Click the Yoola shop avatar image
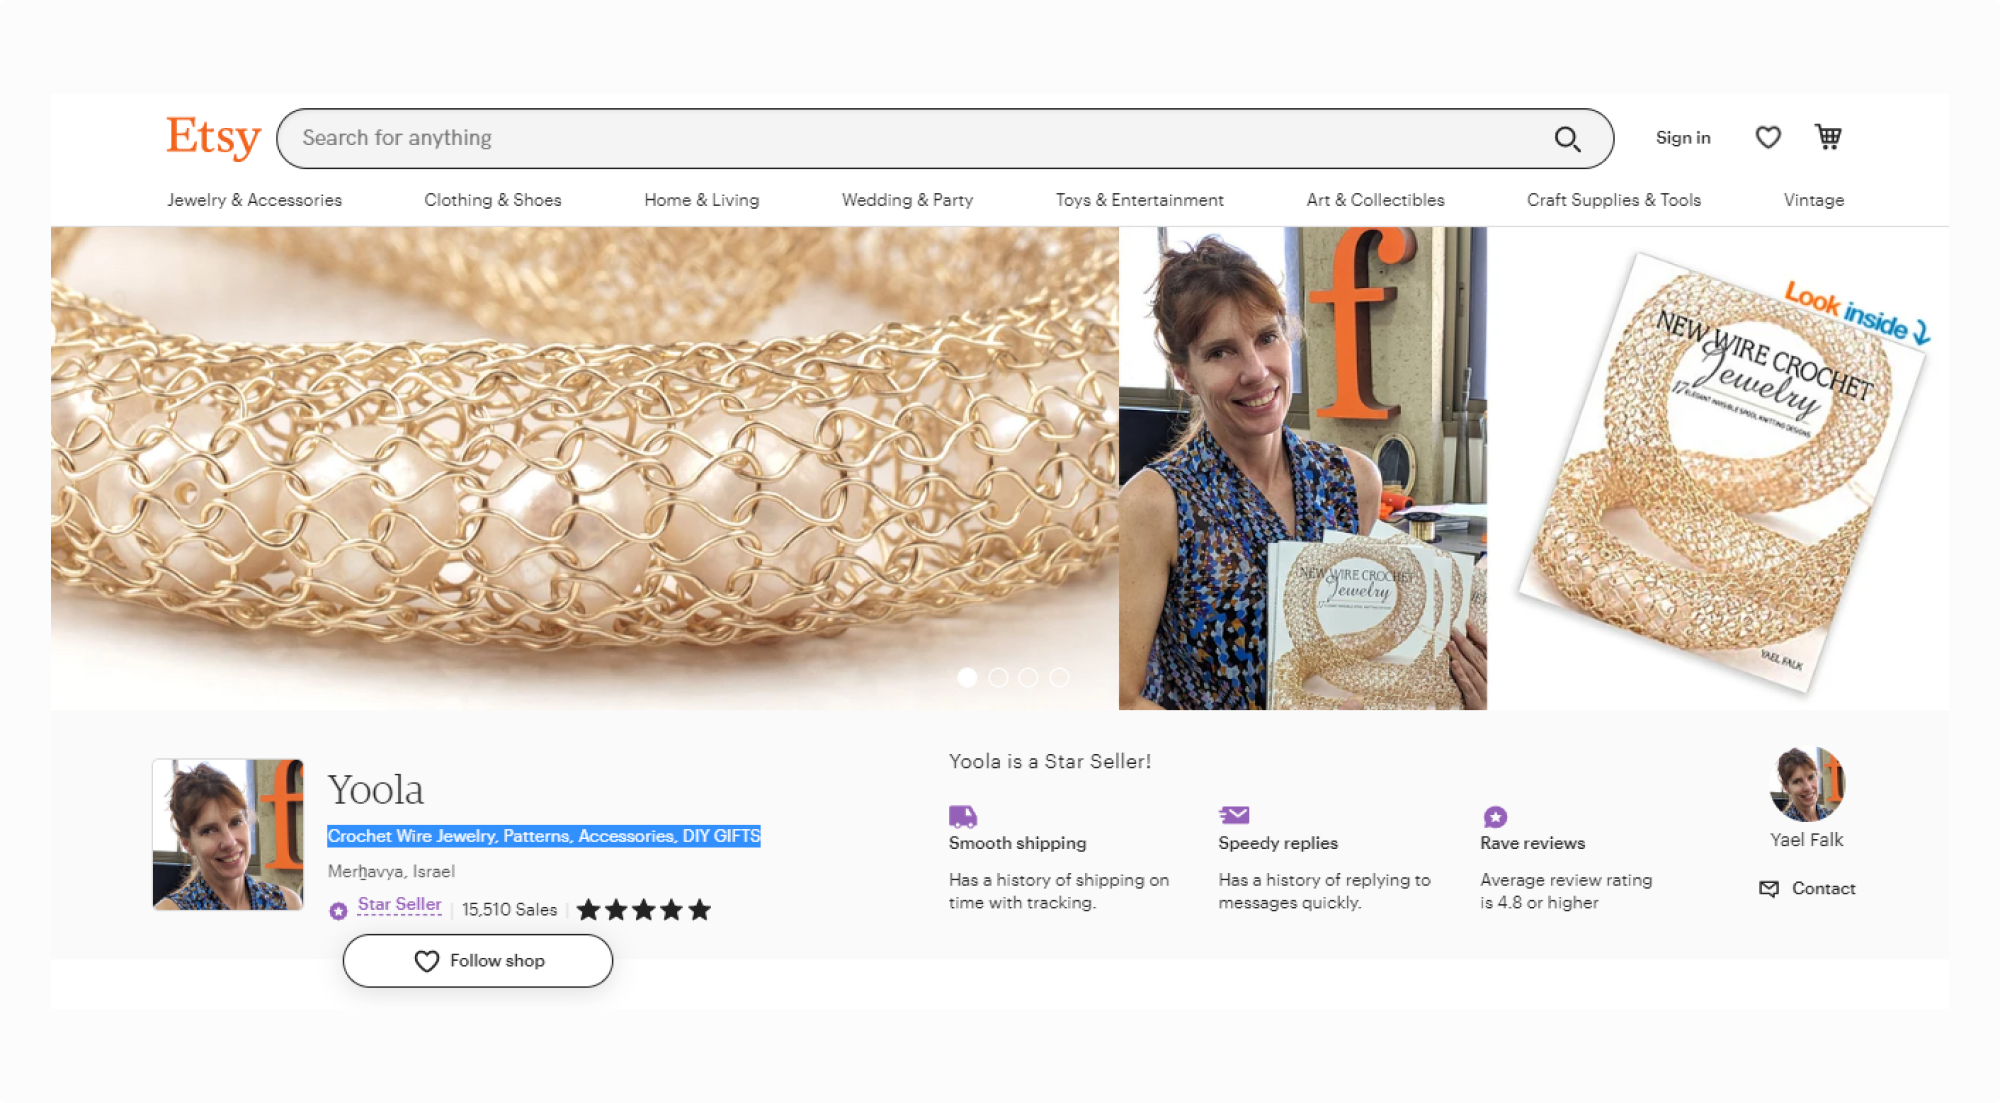2000x1103 pixels. tap(228, 834)
